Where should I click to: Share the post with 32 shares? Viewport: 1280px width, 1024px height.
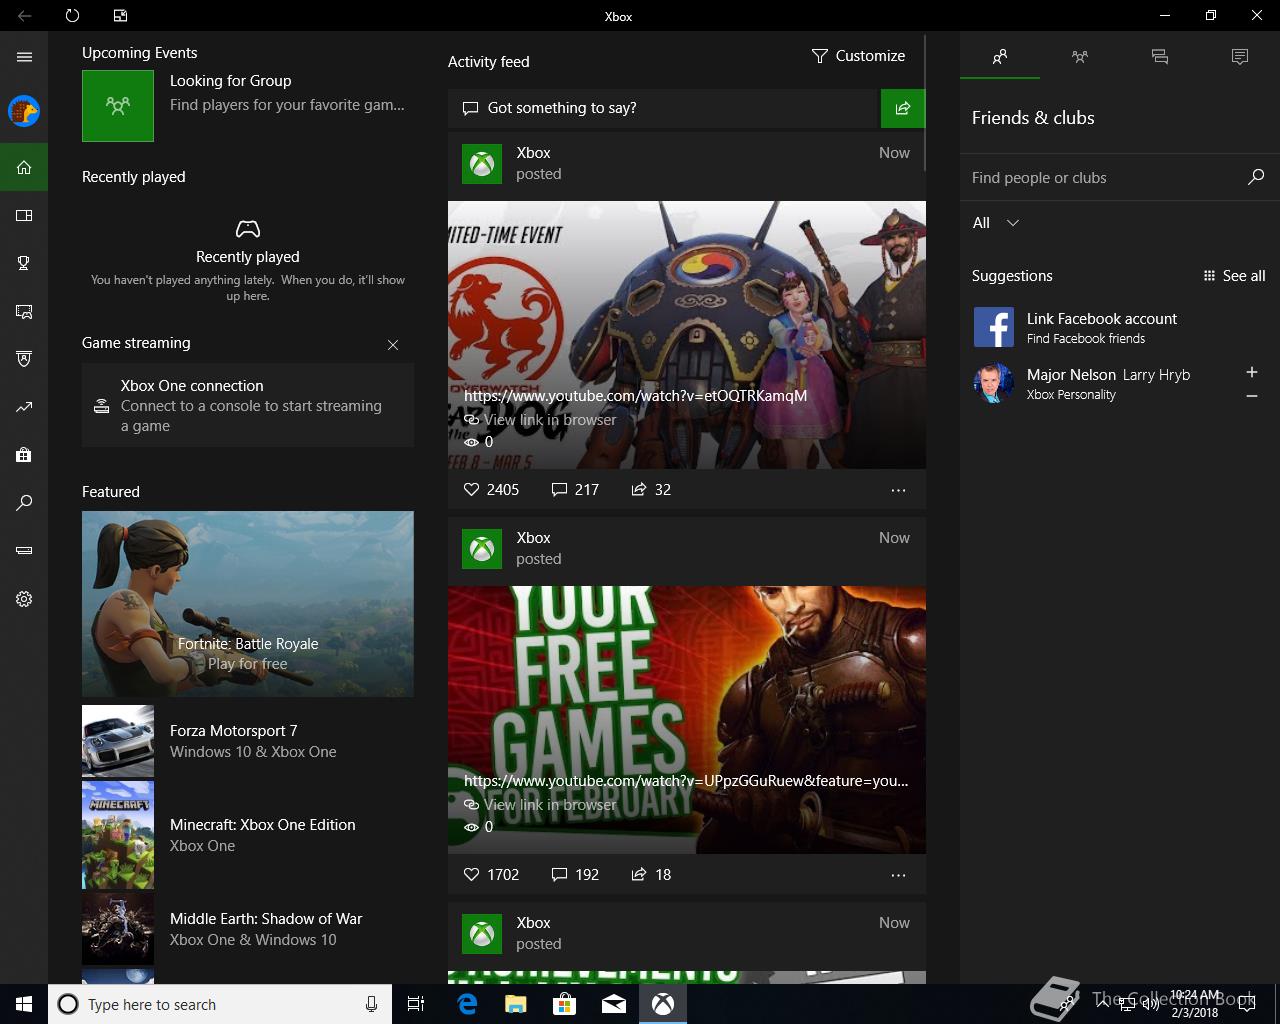651,490
